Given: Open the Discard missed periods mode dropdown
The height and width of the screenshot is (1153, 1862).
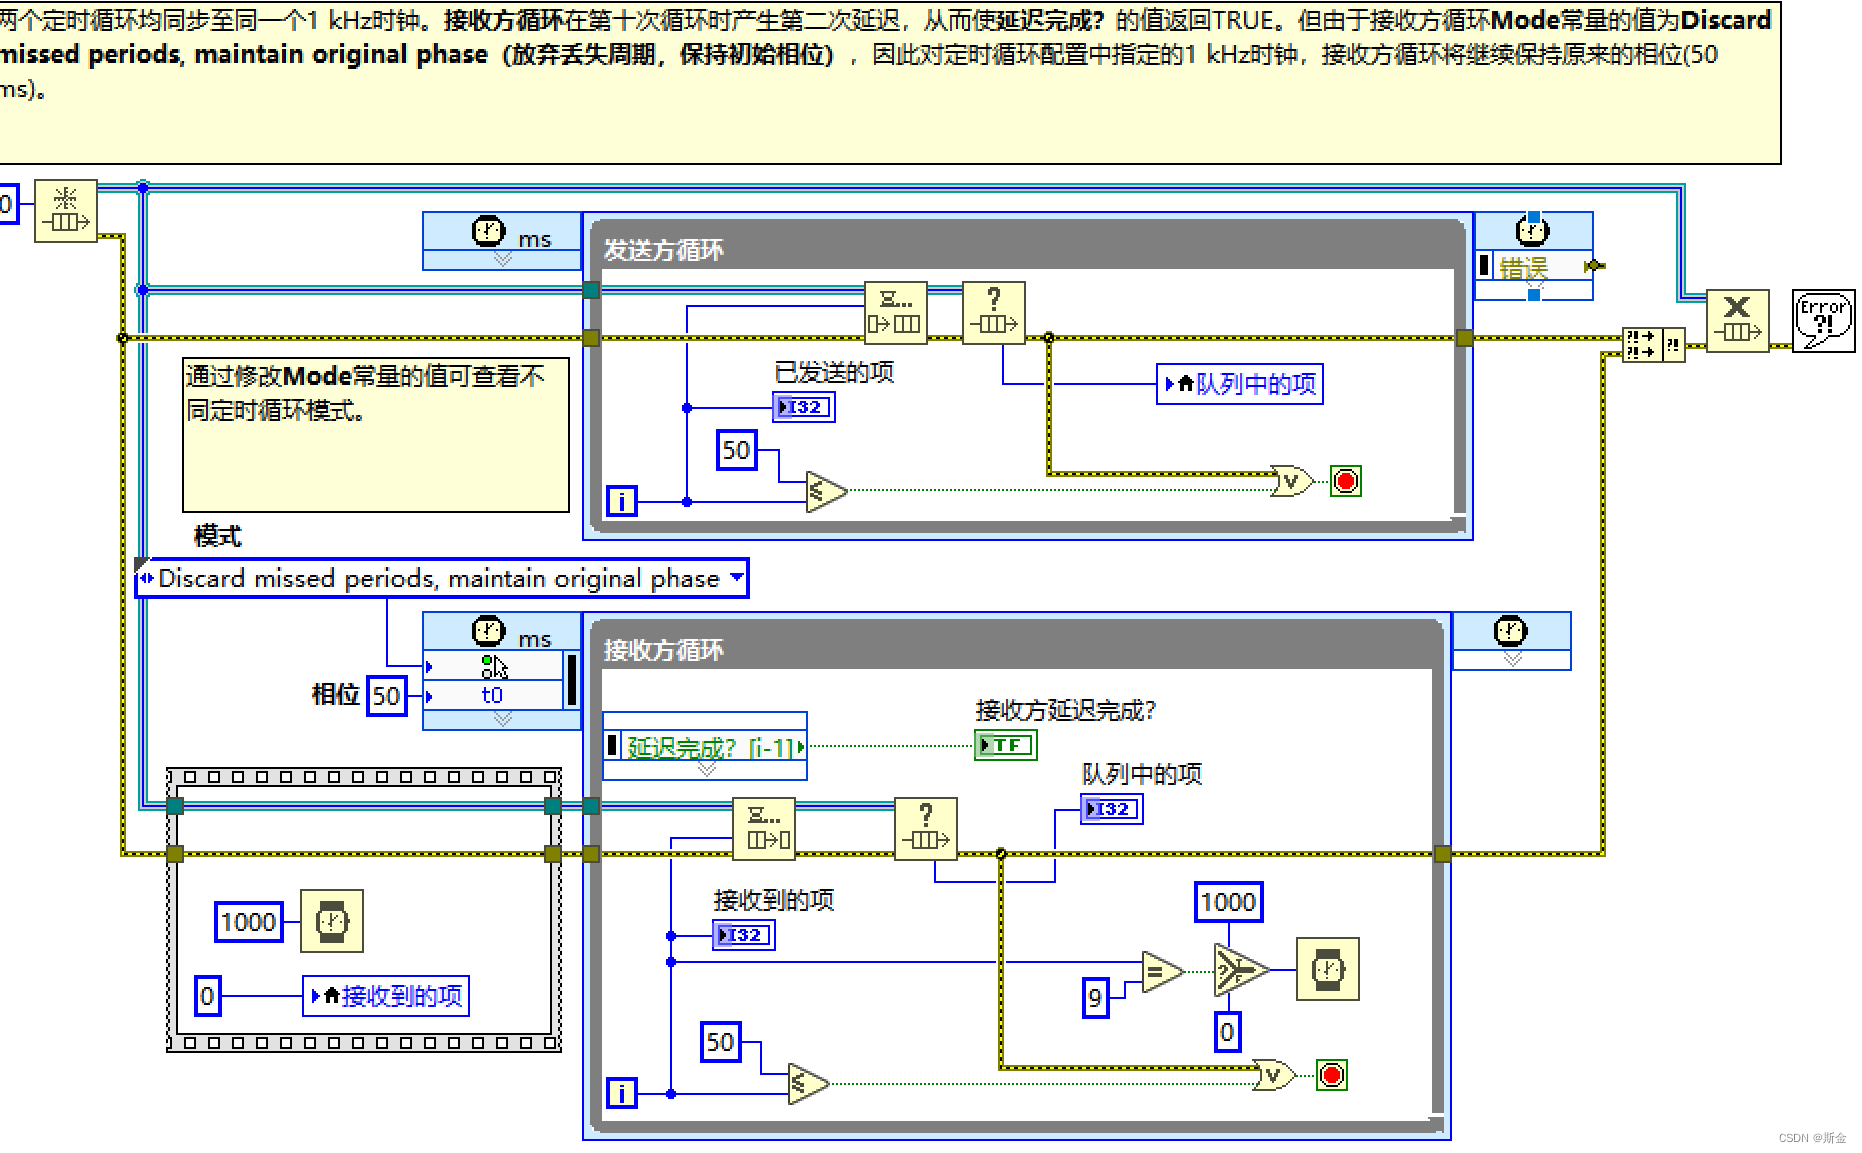Looking at the screenshot, I should [737, 578].
